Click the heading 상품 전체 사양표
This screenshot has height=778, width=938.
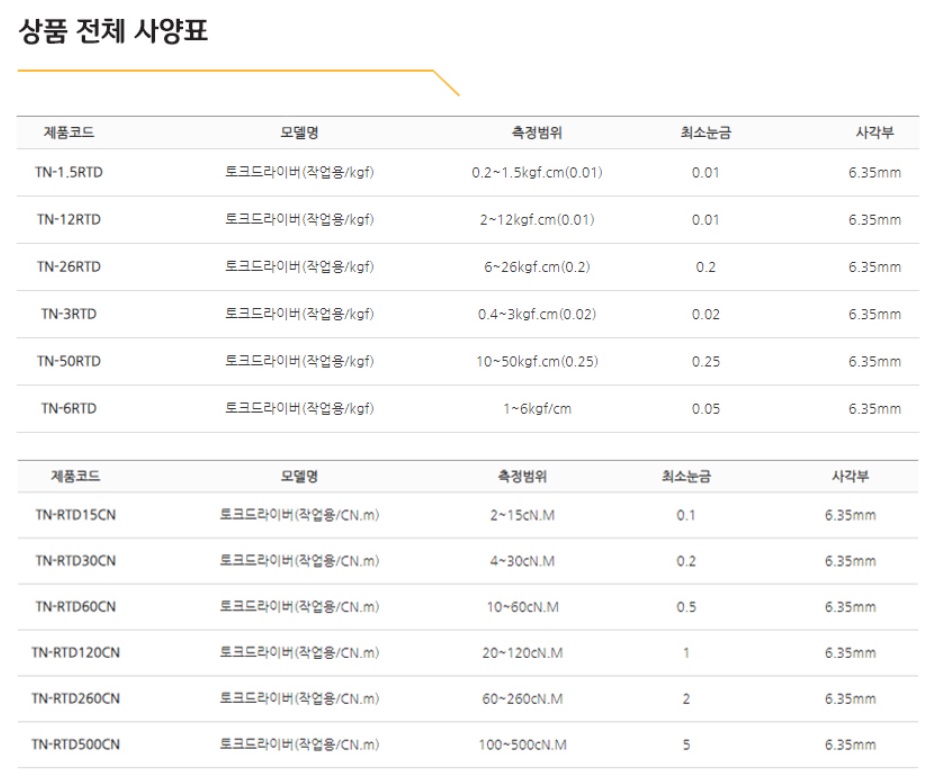point(113,30)
